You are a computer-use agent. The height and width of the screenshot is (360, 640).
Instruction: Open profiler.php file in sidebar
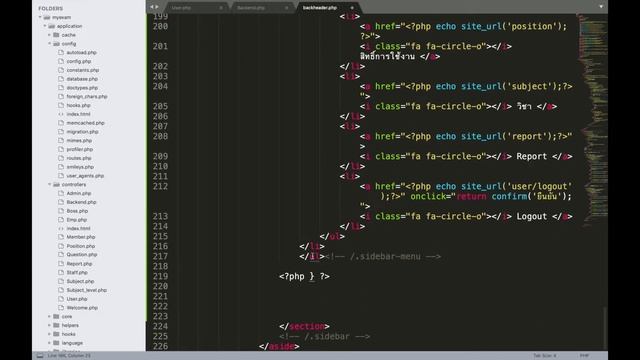[x=80, y=149]
